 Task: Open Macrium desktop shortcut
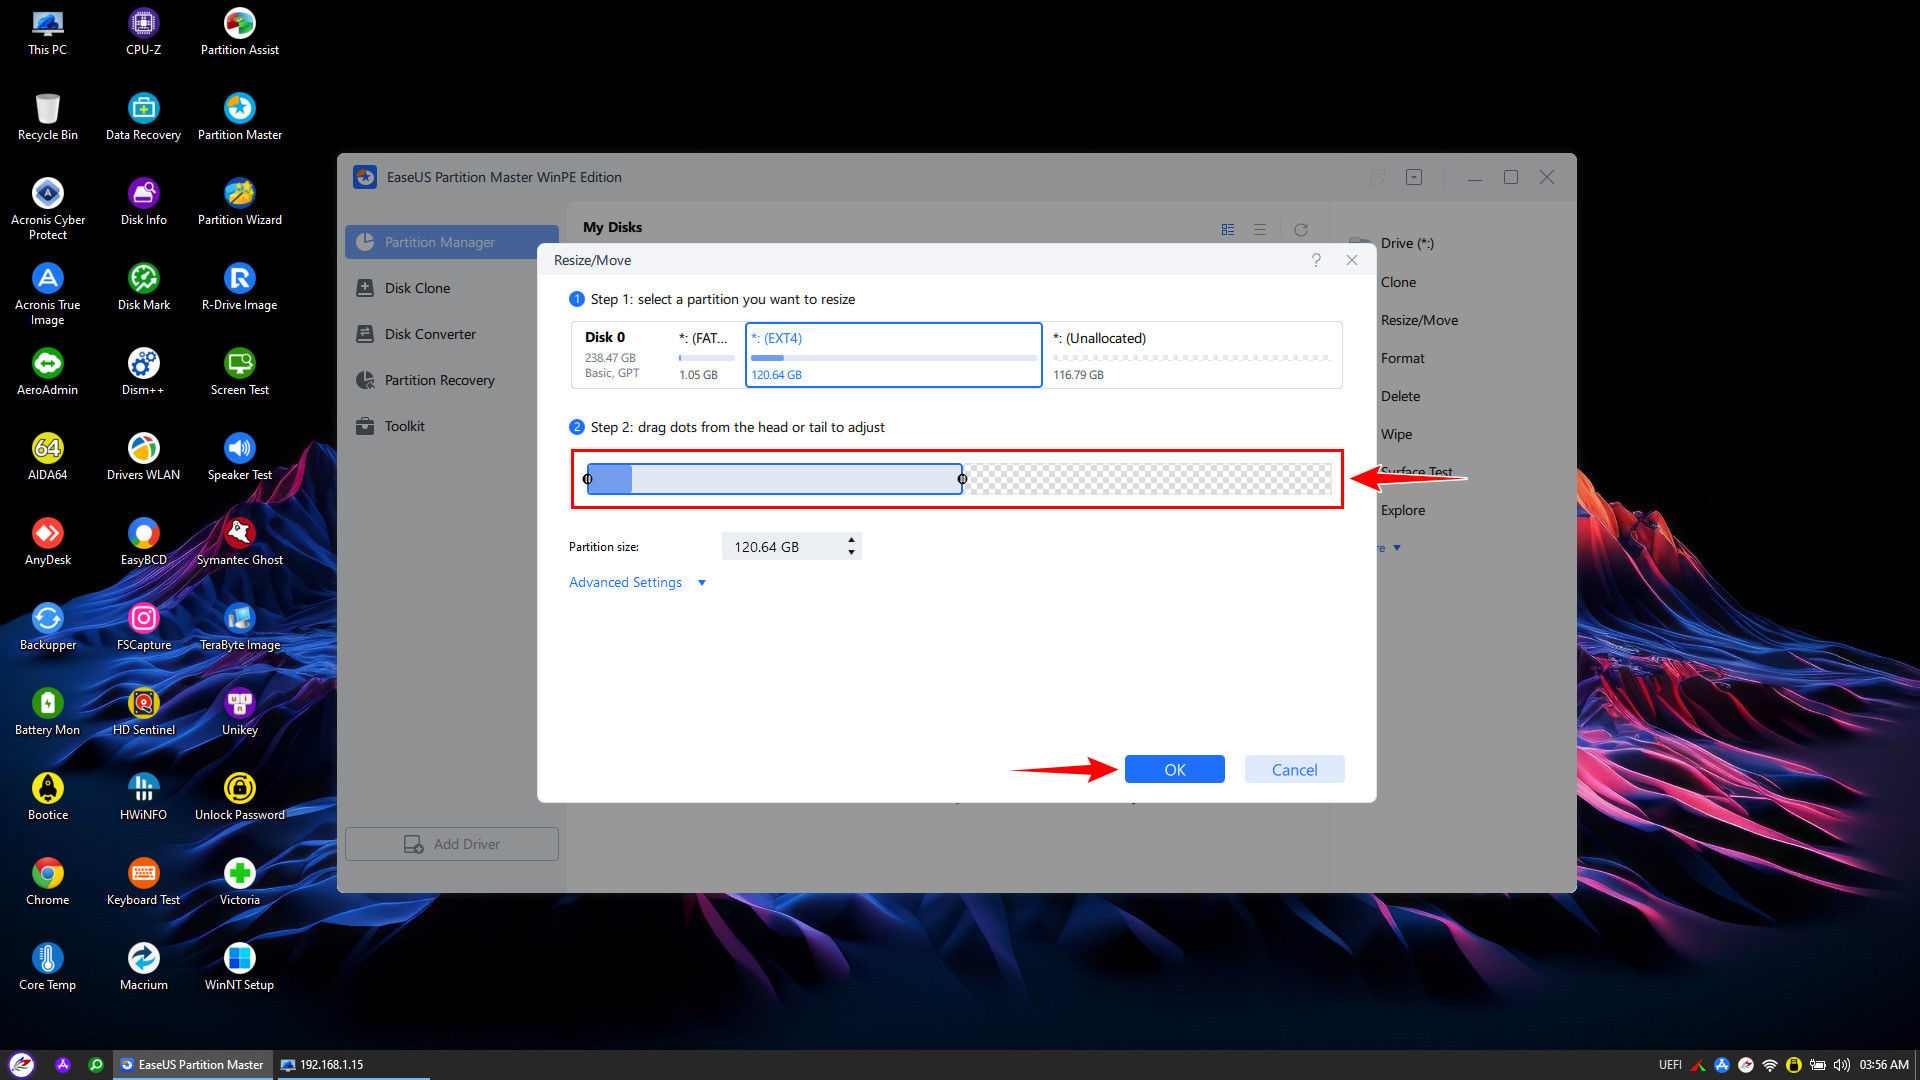coord(143,959)
